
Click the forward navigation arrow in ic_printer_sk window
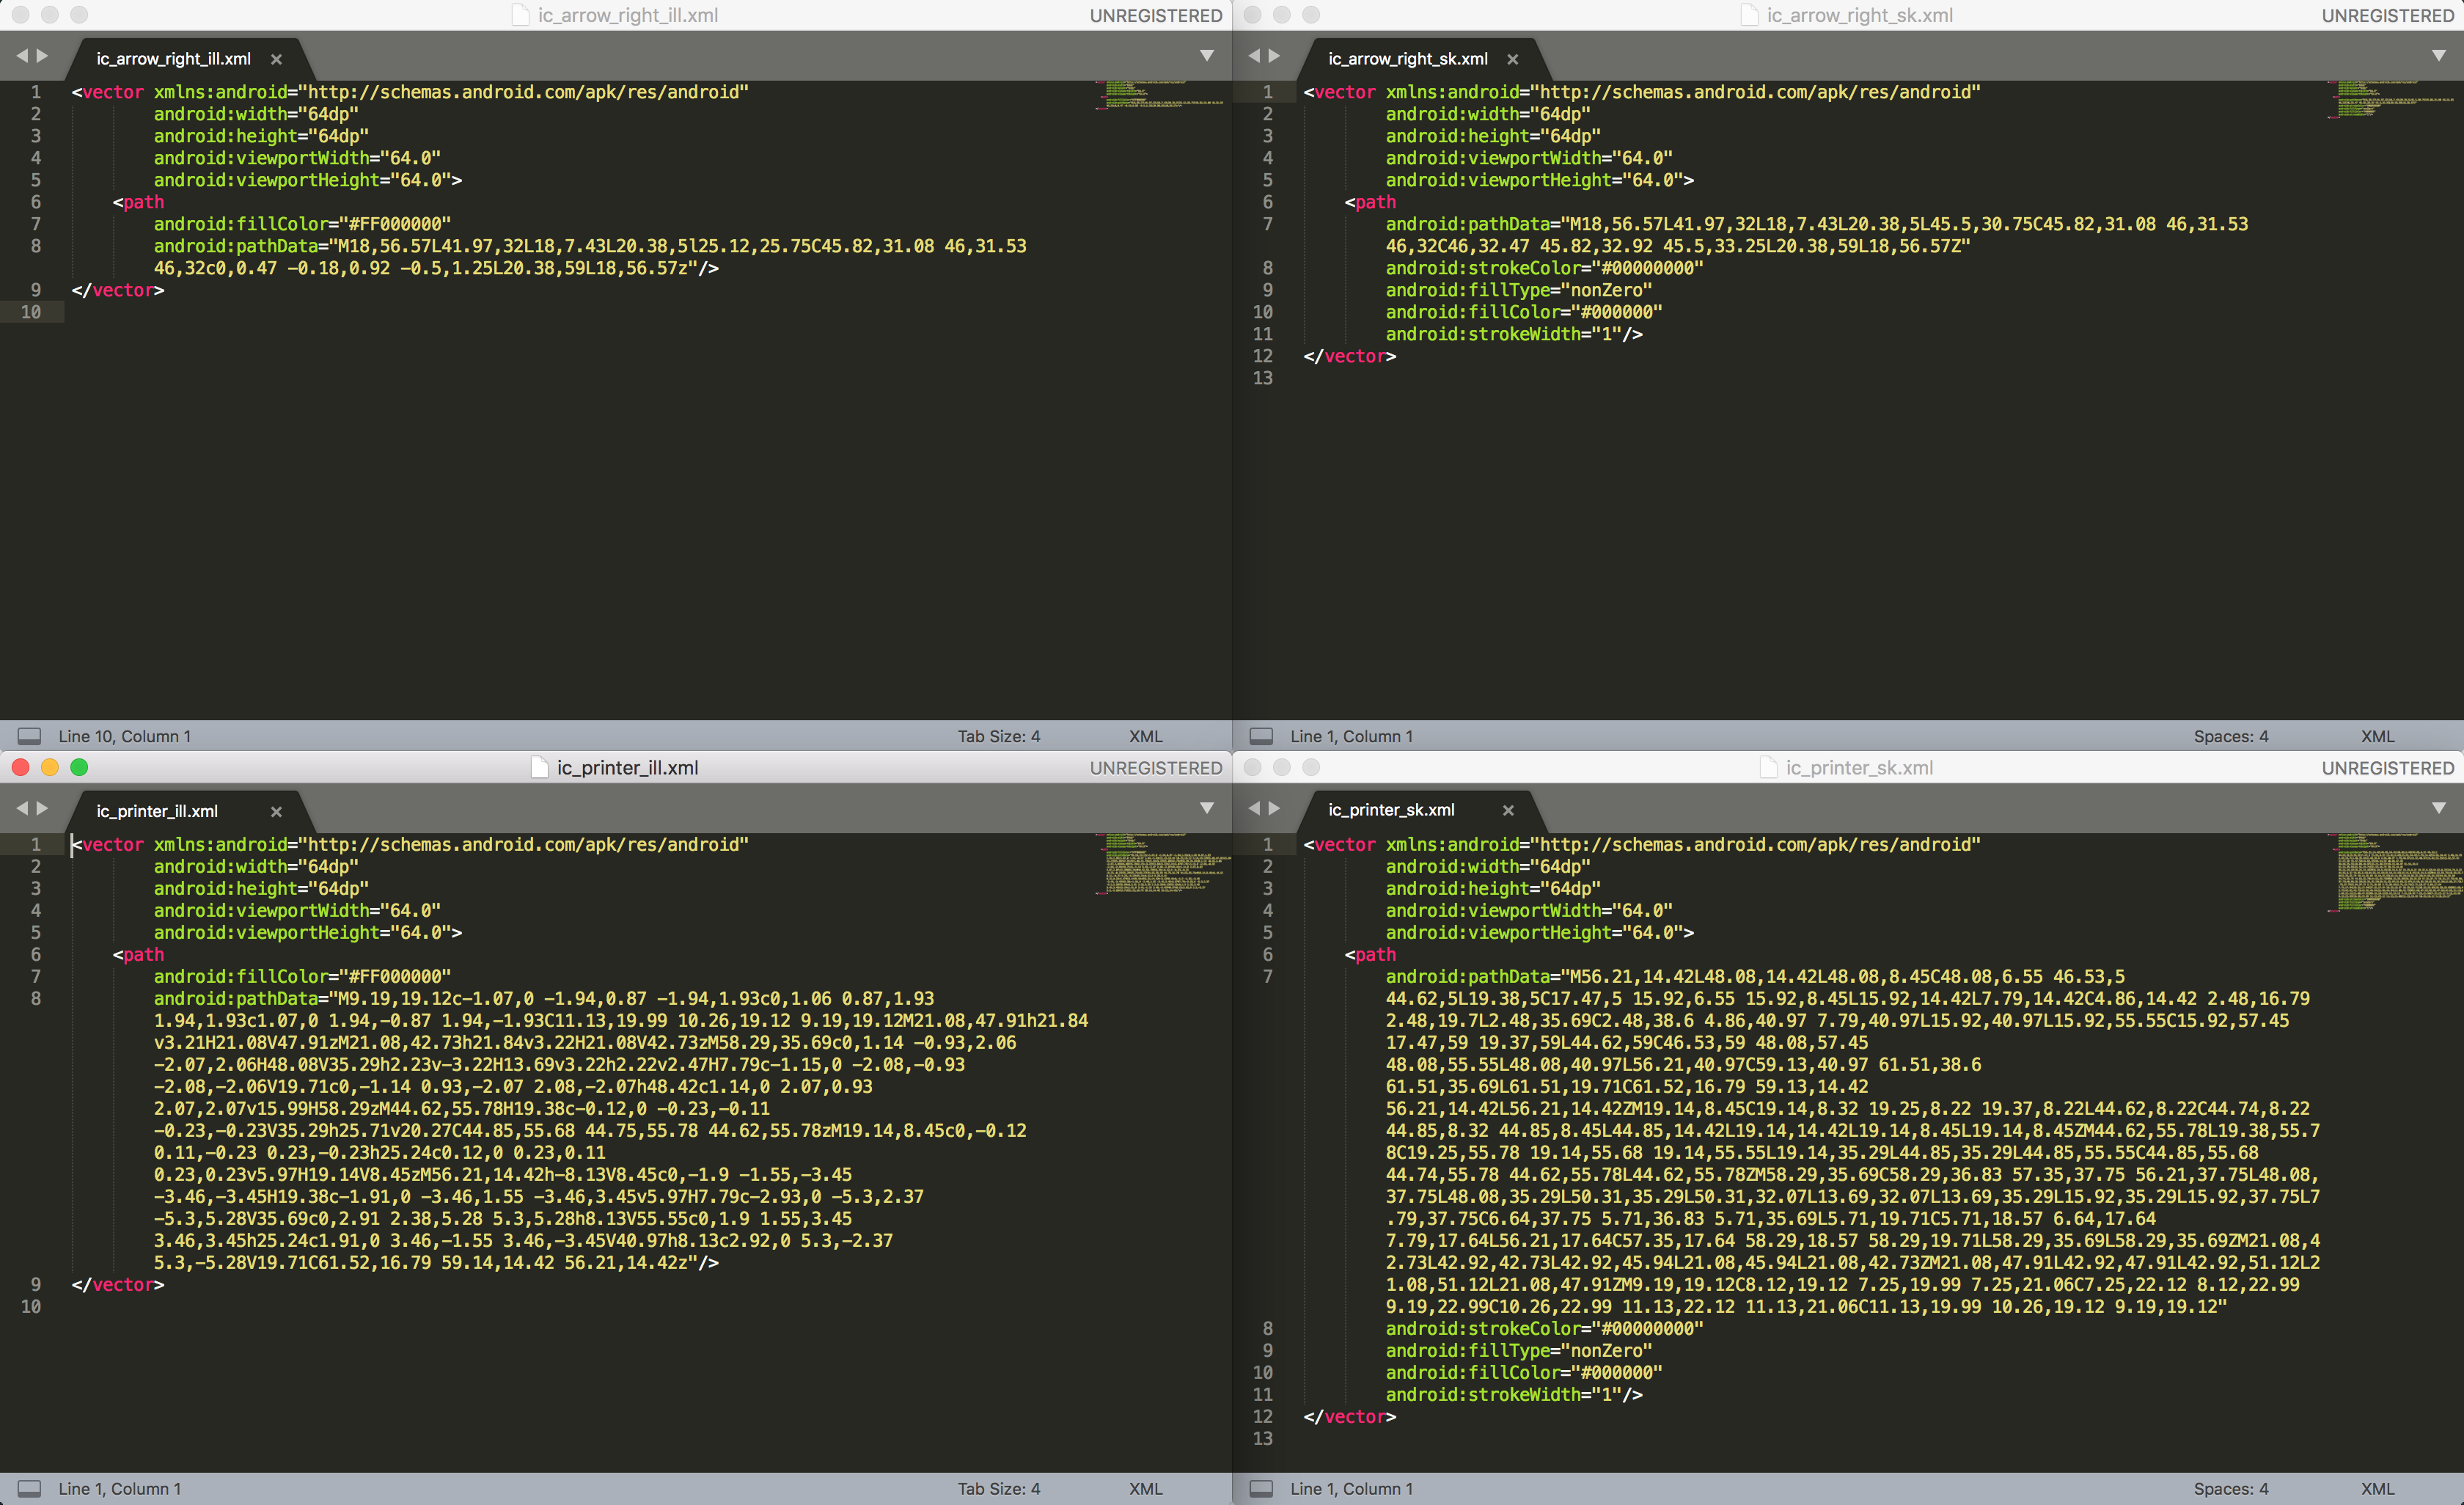pos(1274,808)
